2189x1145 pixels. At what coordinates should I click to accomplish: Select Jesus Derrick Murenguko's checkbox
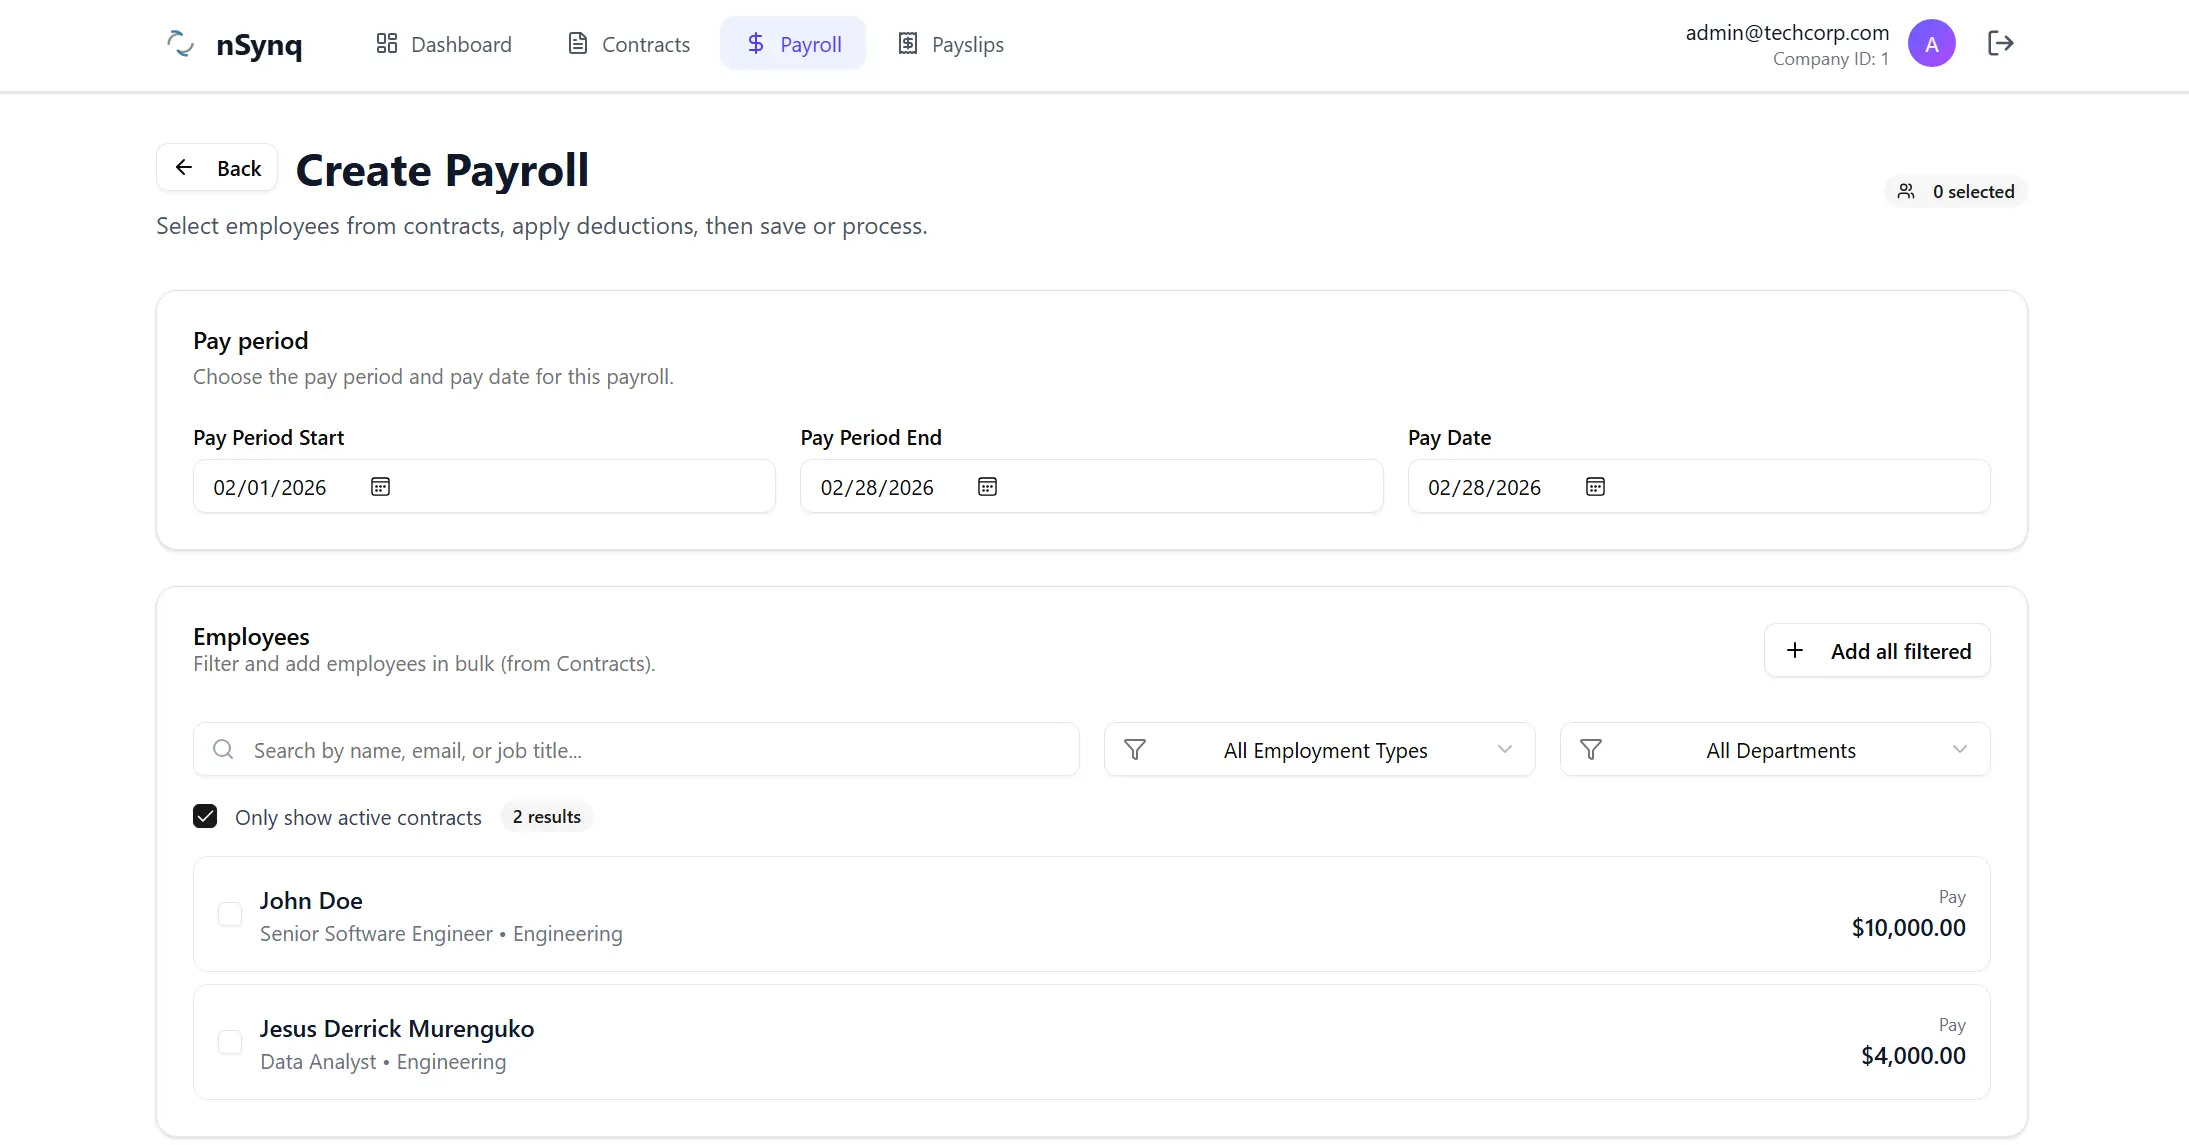coord(229,1041)
